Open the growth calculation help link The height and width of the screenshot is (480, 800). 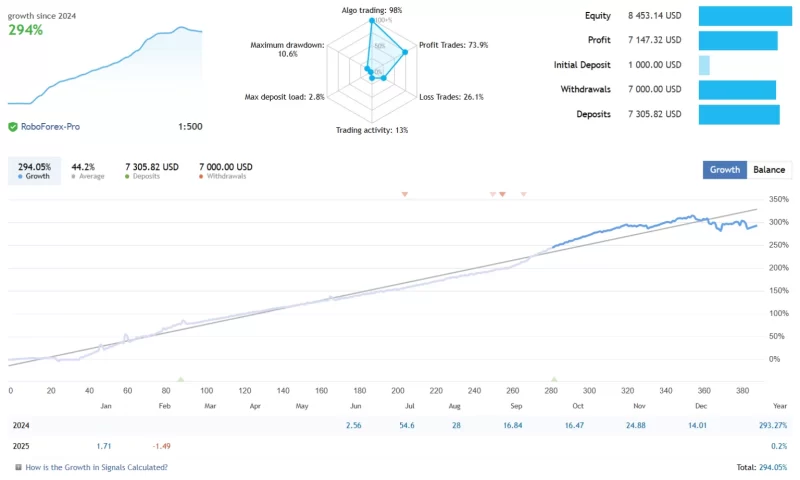96,467
